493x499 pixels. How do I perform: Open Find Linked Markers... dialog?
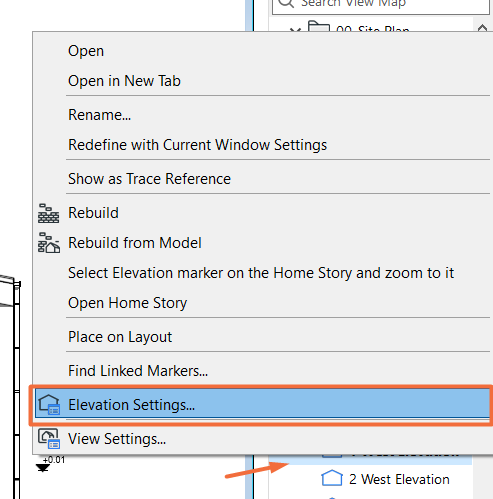pos(138,371)
